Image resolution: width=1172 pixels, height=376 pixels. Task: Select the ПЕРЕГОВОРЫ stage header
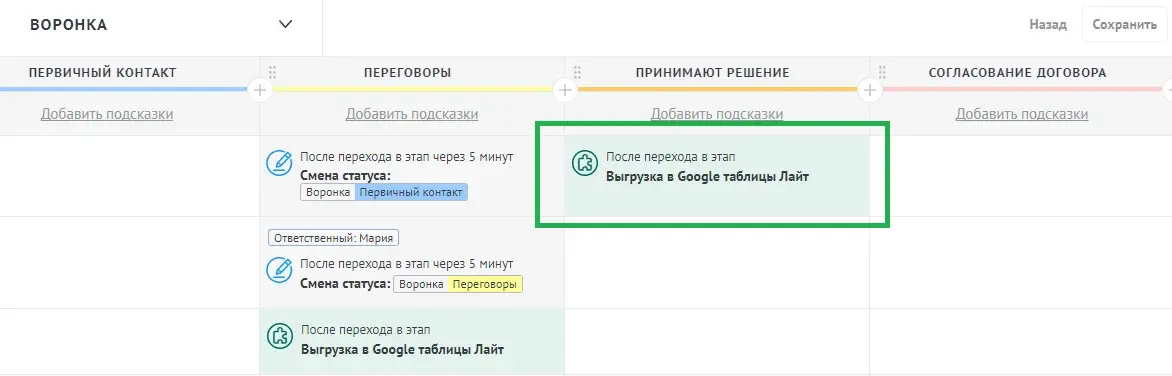(407, 73)
